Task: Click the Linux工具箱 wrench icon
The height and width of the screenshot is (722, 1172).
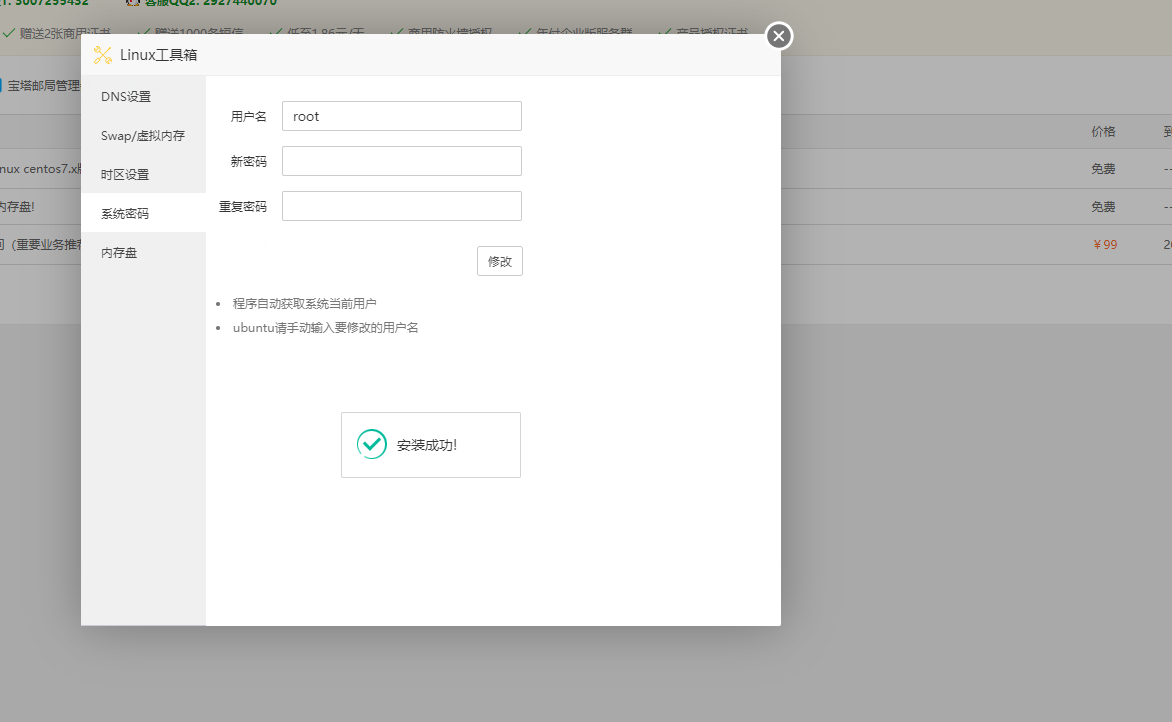Action: point(102,55)
